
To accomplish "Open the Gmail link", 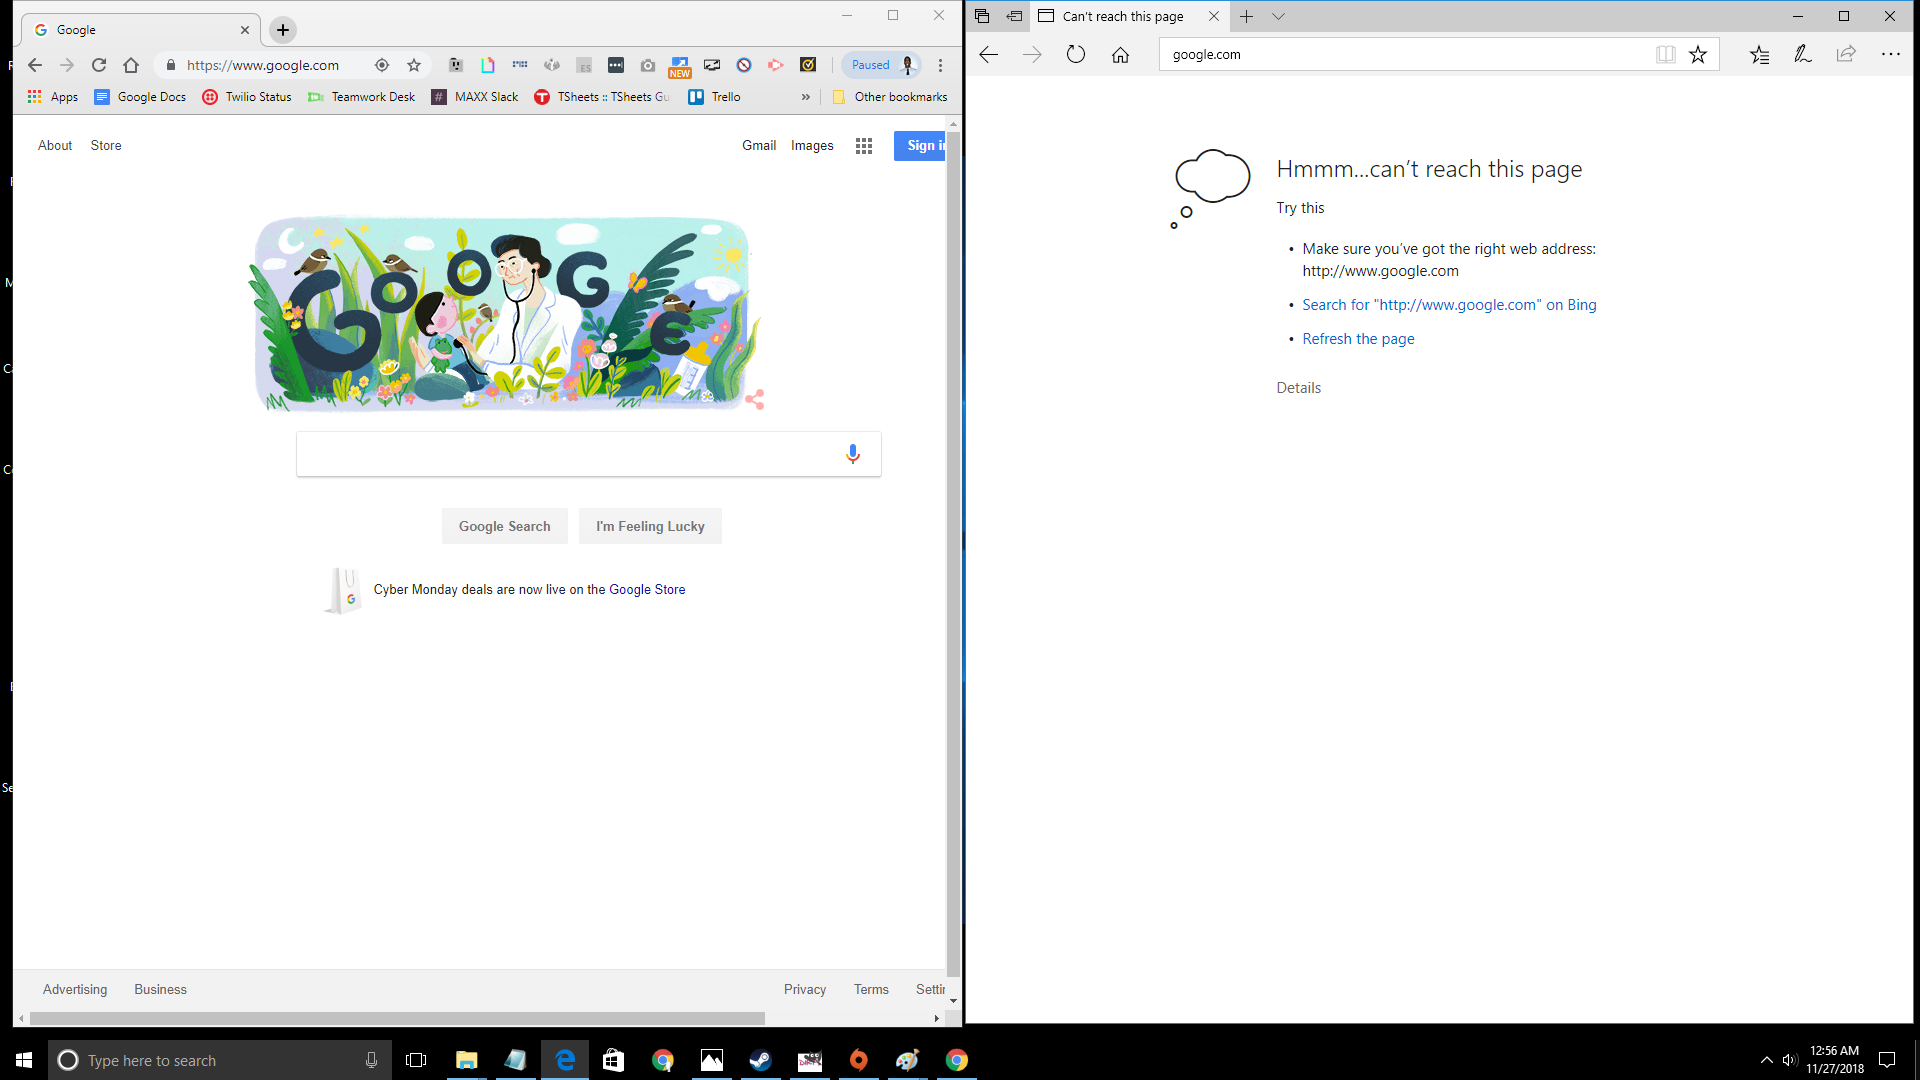I will tap(759, 146).
